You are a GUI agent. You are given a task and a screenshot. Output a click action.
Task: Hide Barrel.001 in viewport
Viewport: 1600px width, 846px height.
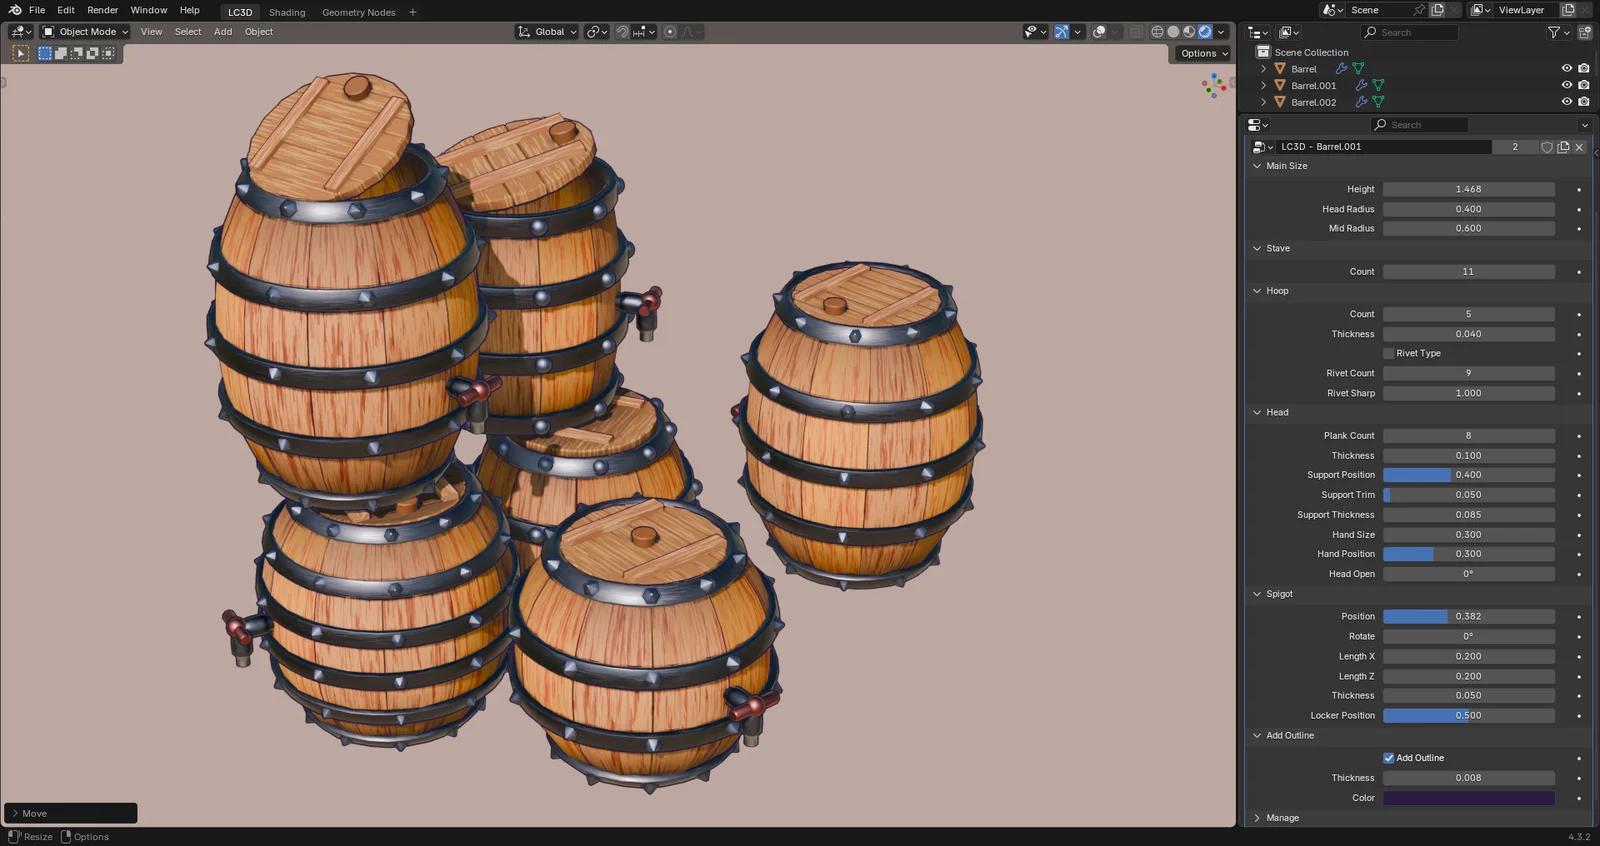[x=1566, y=85]
